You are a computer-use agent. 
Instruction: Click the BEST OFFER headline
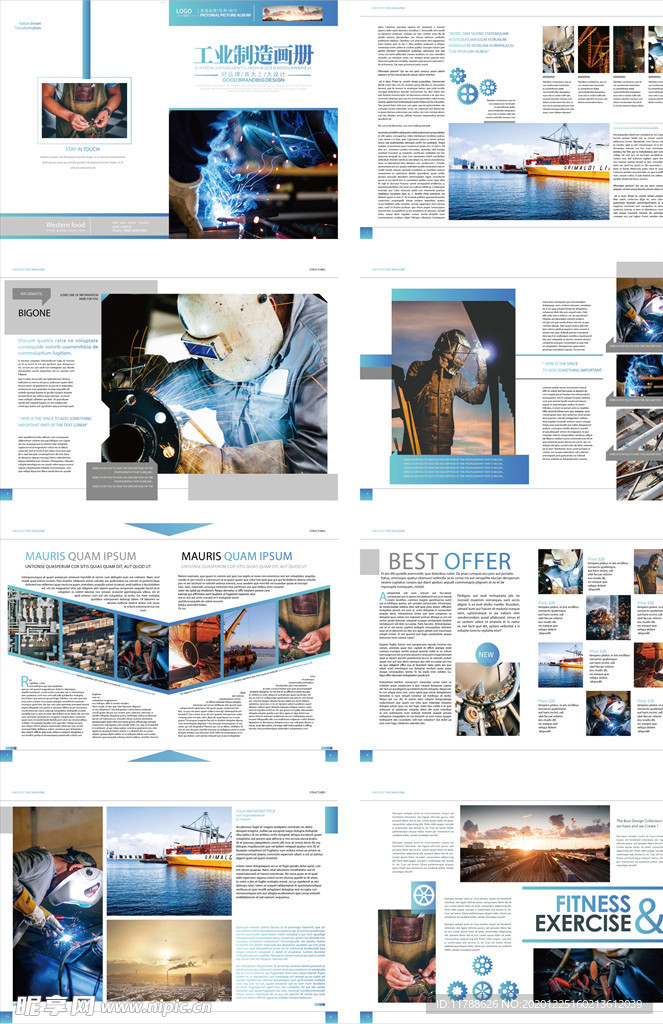coord(449,562)
